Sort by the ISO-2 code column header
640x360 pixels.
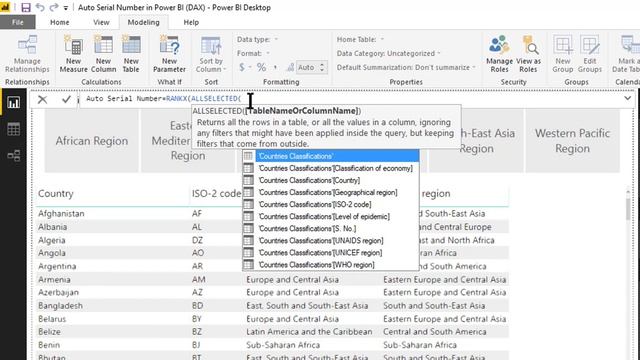[216, 193]
